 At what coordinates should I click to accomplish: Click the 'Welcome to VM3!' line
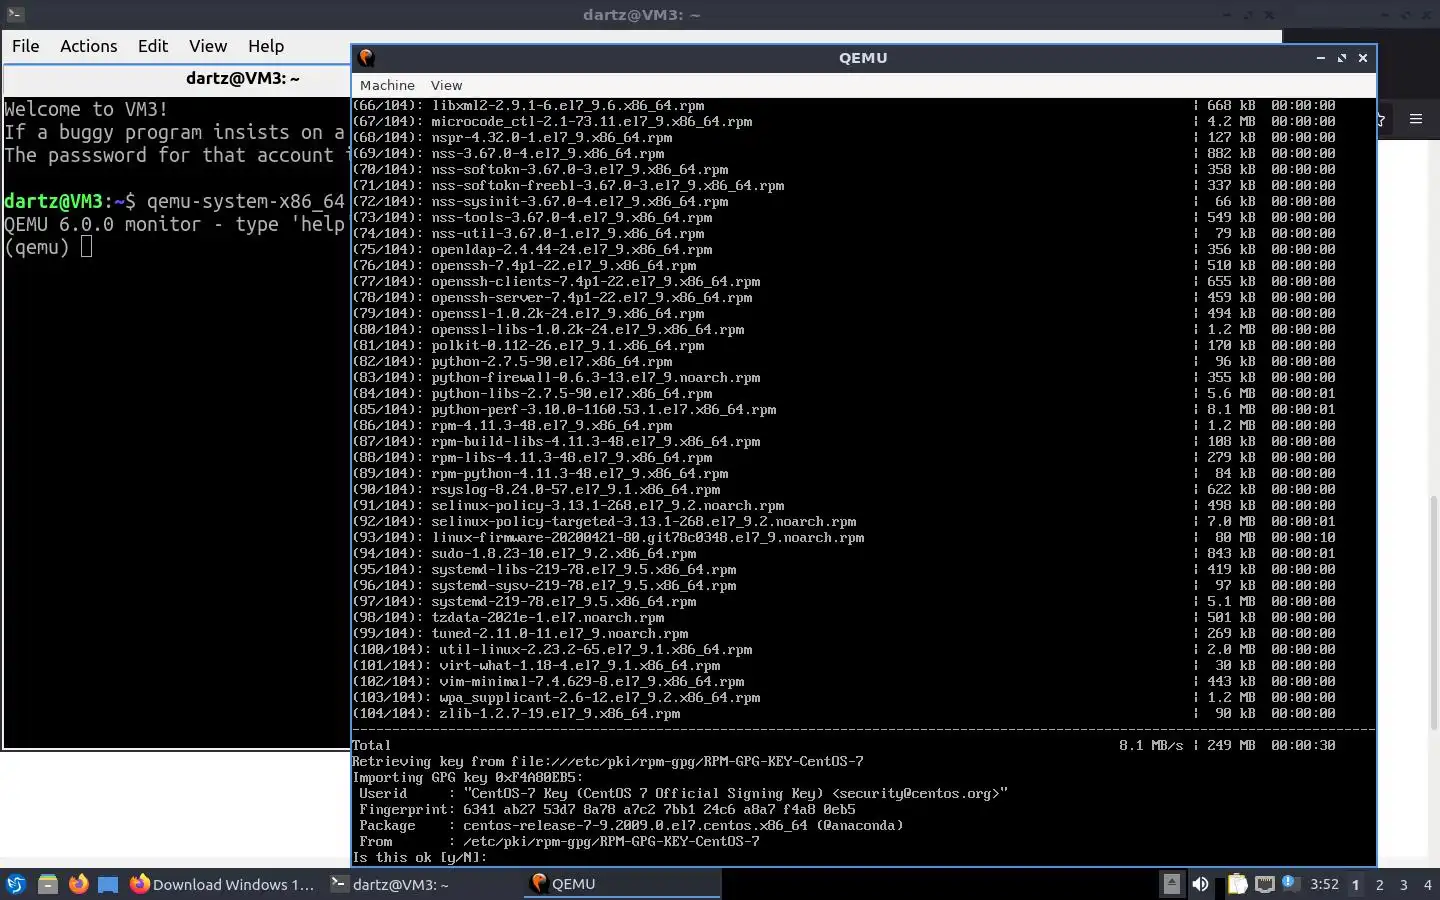pyautogui.click(x=86, y=109)
